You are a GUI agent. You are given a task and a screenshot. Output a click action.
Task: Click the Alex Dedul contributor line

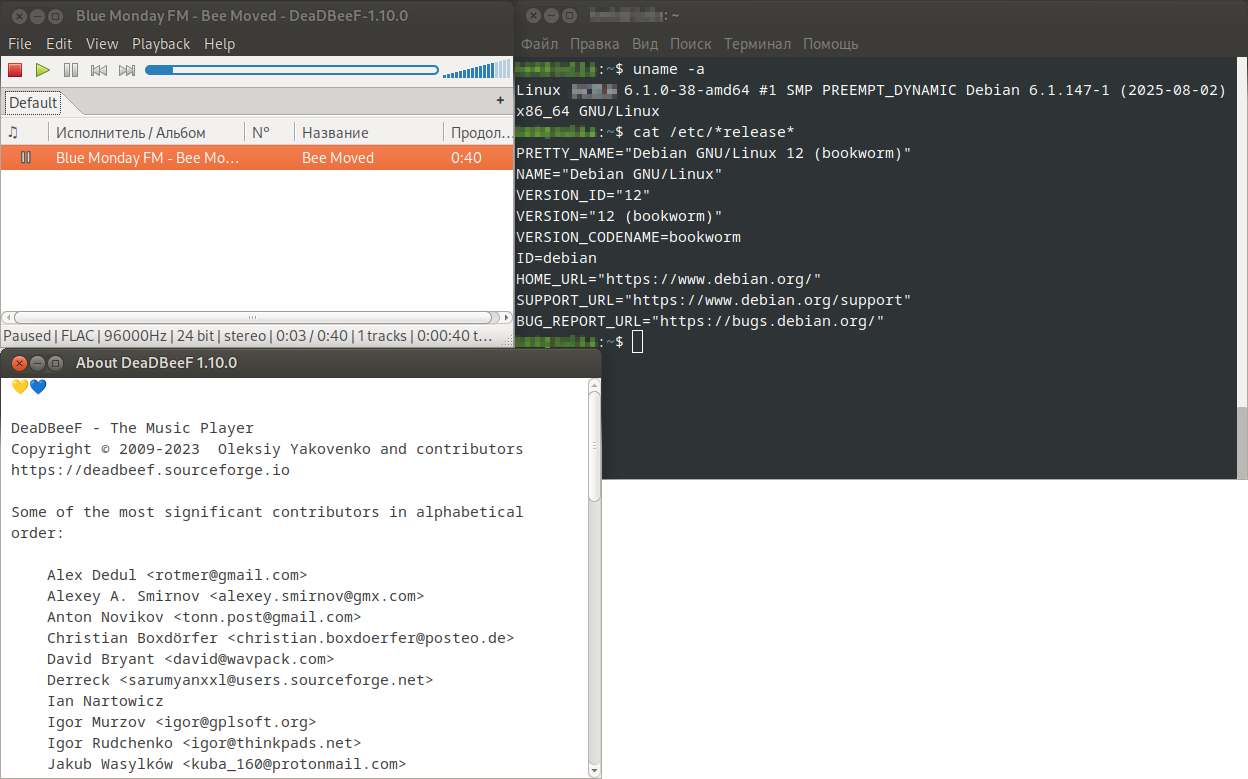pyautogui.click(x=177, y=575)
